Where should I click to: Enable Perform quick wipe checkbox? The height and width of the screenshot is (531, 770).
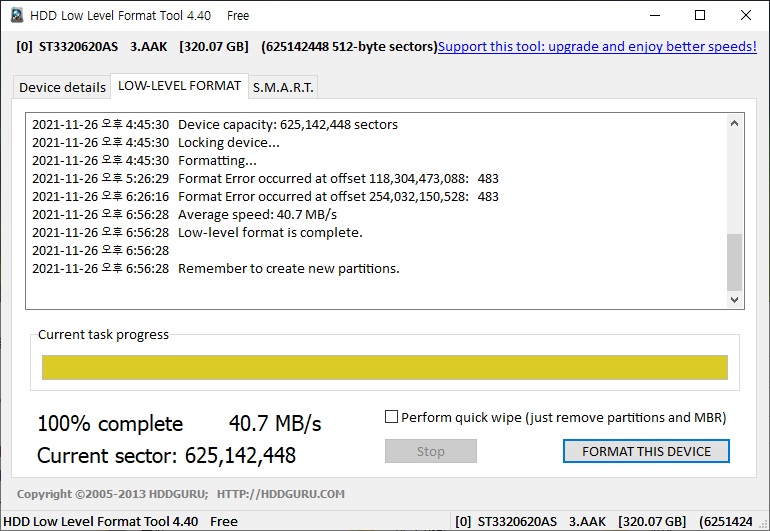click(x=391, y=417)
